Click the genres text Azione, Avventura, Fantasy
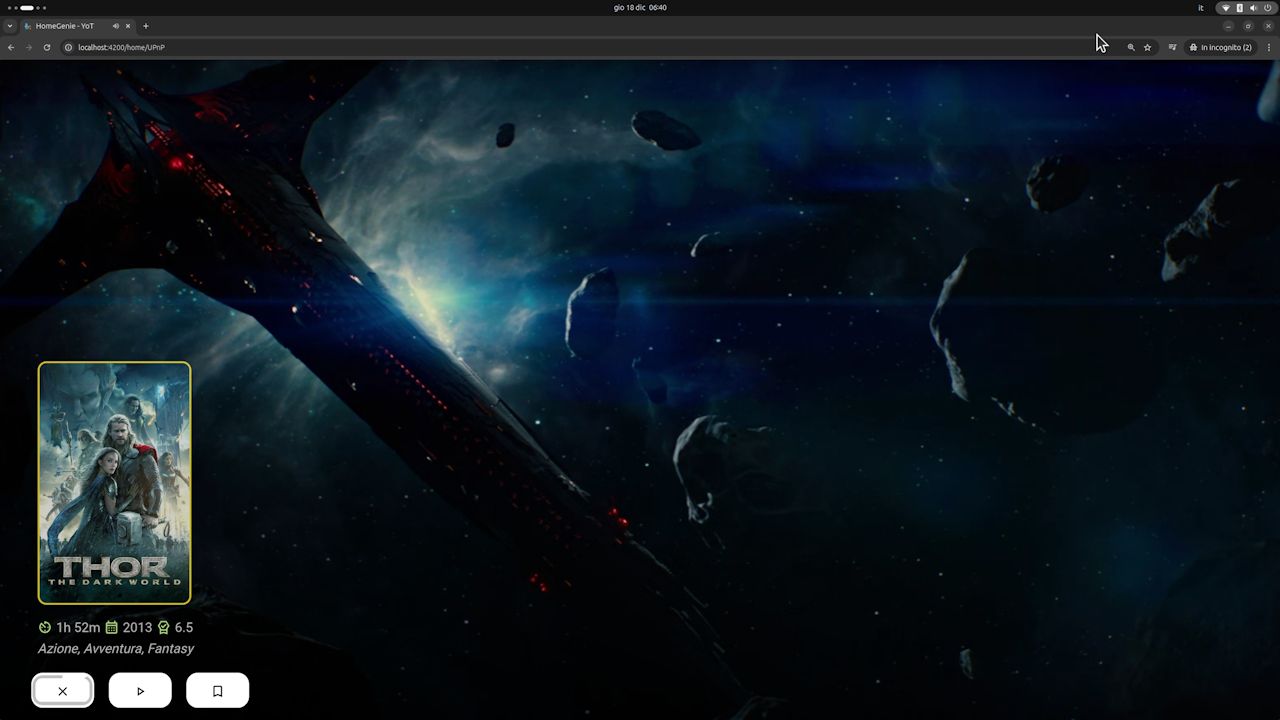Viewport: 1280px width, 720px height. tap(116, 649)
